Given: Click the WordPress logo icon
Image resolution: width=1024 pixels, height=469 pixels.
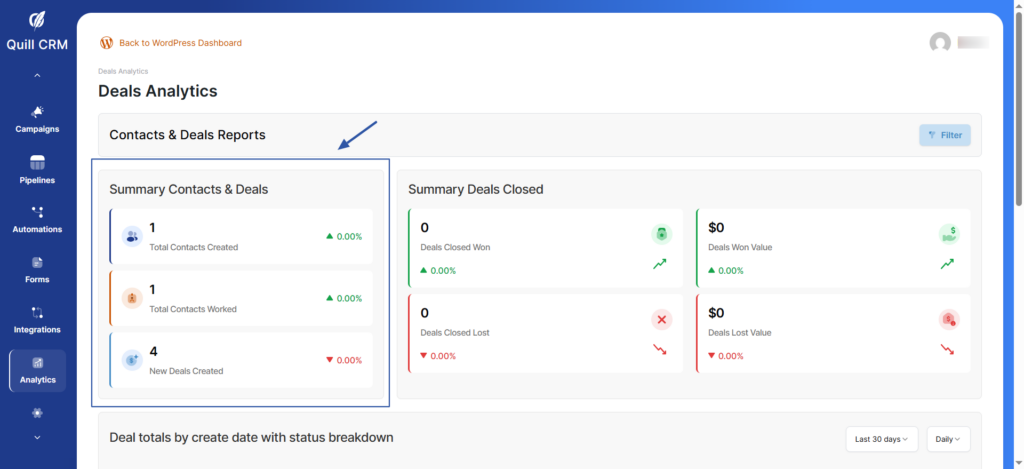Looking at the screenshot, I should coord(106,43).
